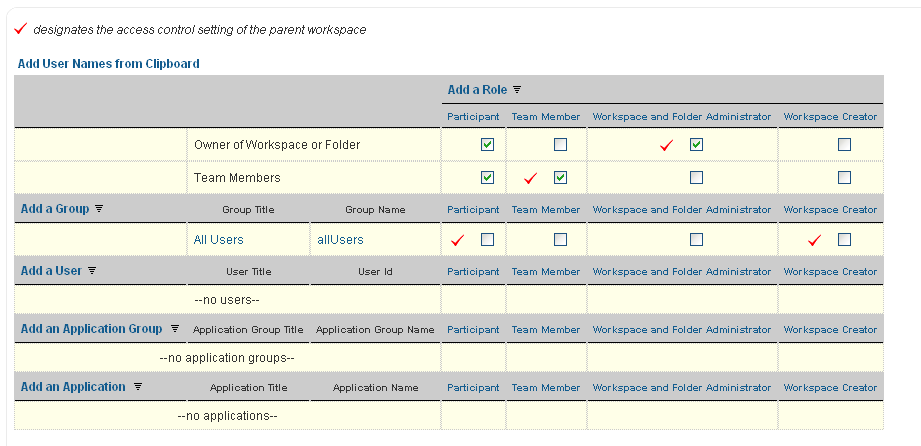Image resolution: width=921 pixels, height=446 pixels.
Task: Enable Workspace Creator for All Users group
Action: pos(844,239)
